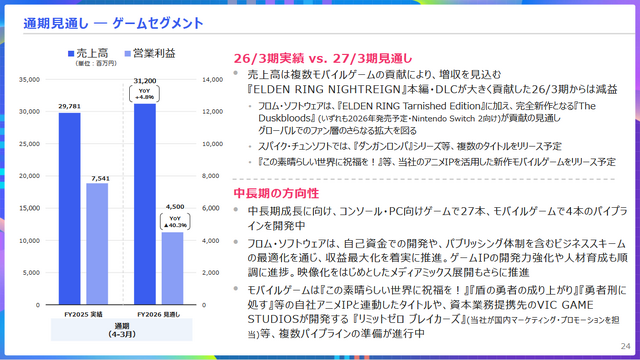Click the unit note (単位：百万円)

(x=96, y=63)
